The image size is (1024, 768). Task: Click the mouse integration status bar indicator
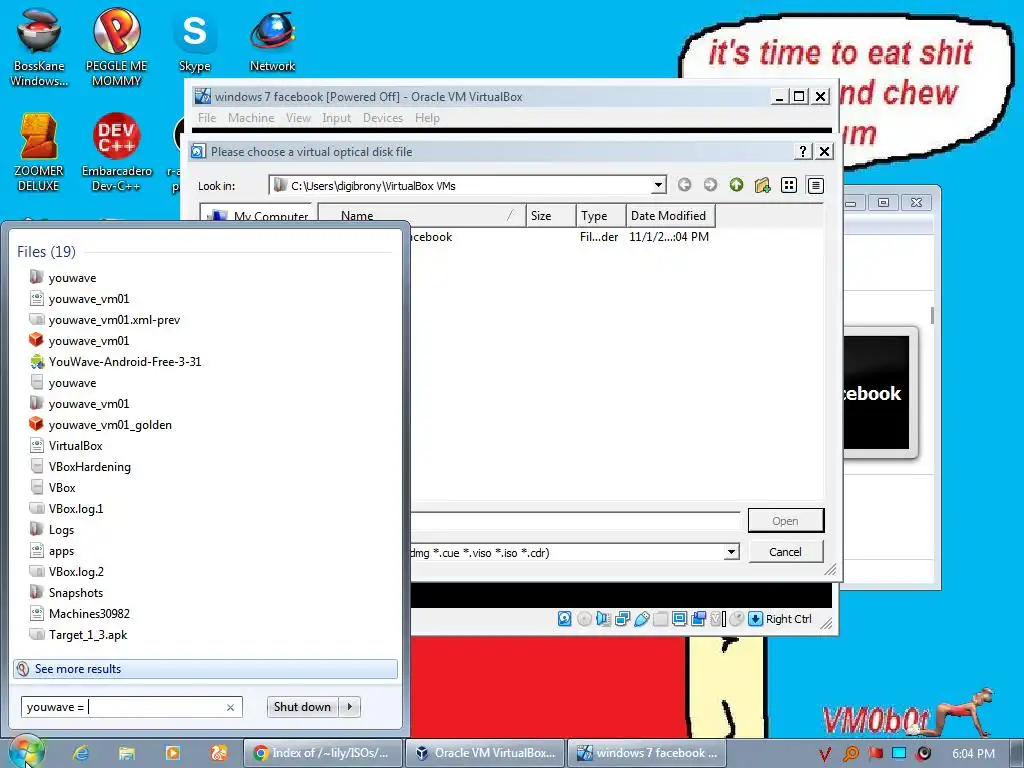pos(736,618)
